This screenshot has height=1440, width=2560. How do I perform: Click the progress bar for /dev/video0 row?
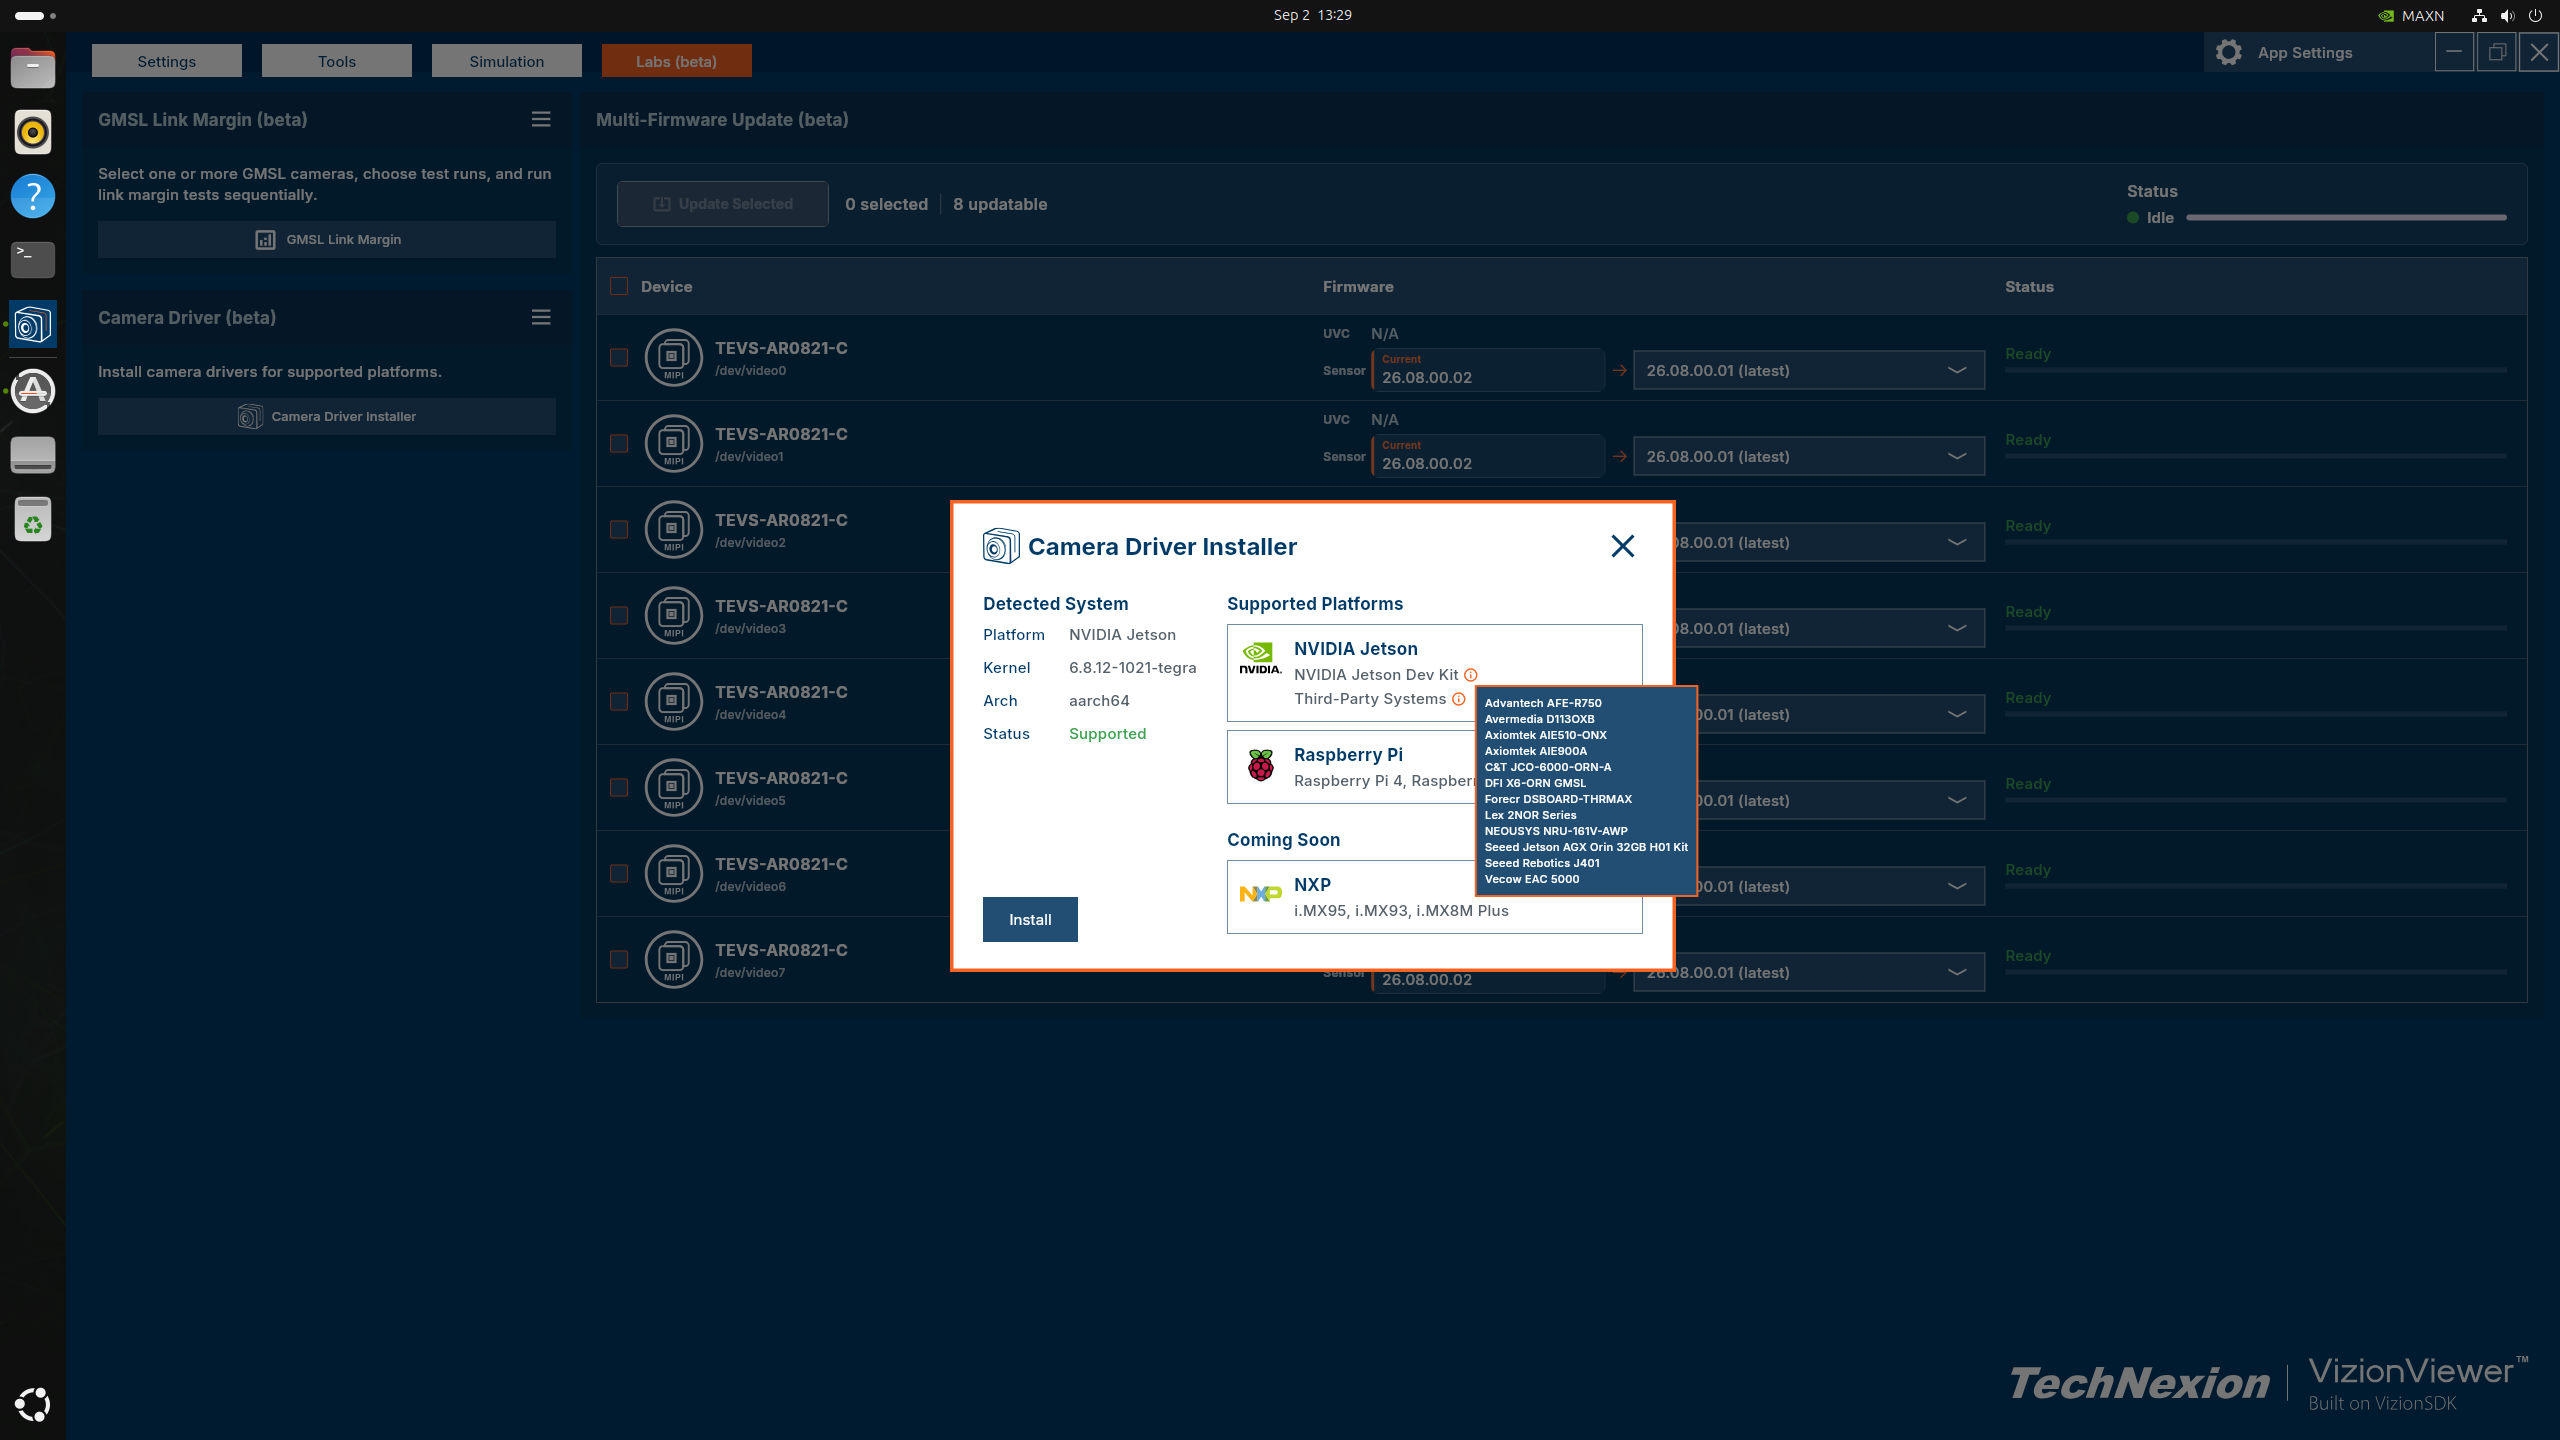coord(2256,371)
